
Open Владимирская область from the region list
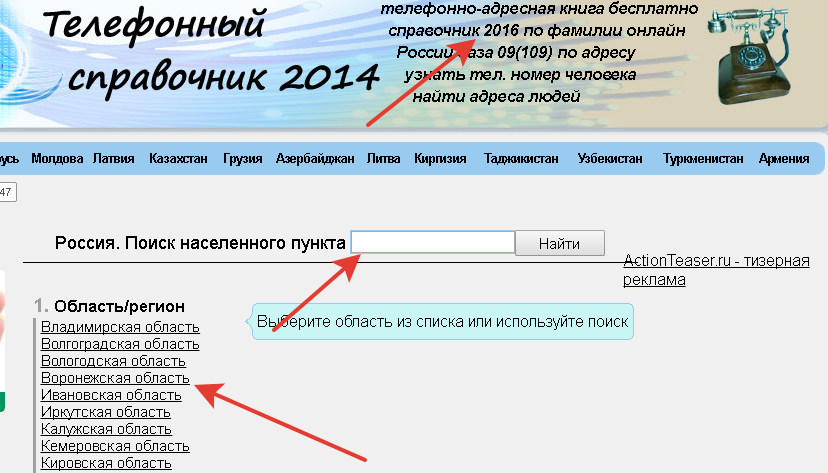[120, 327]
